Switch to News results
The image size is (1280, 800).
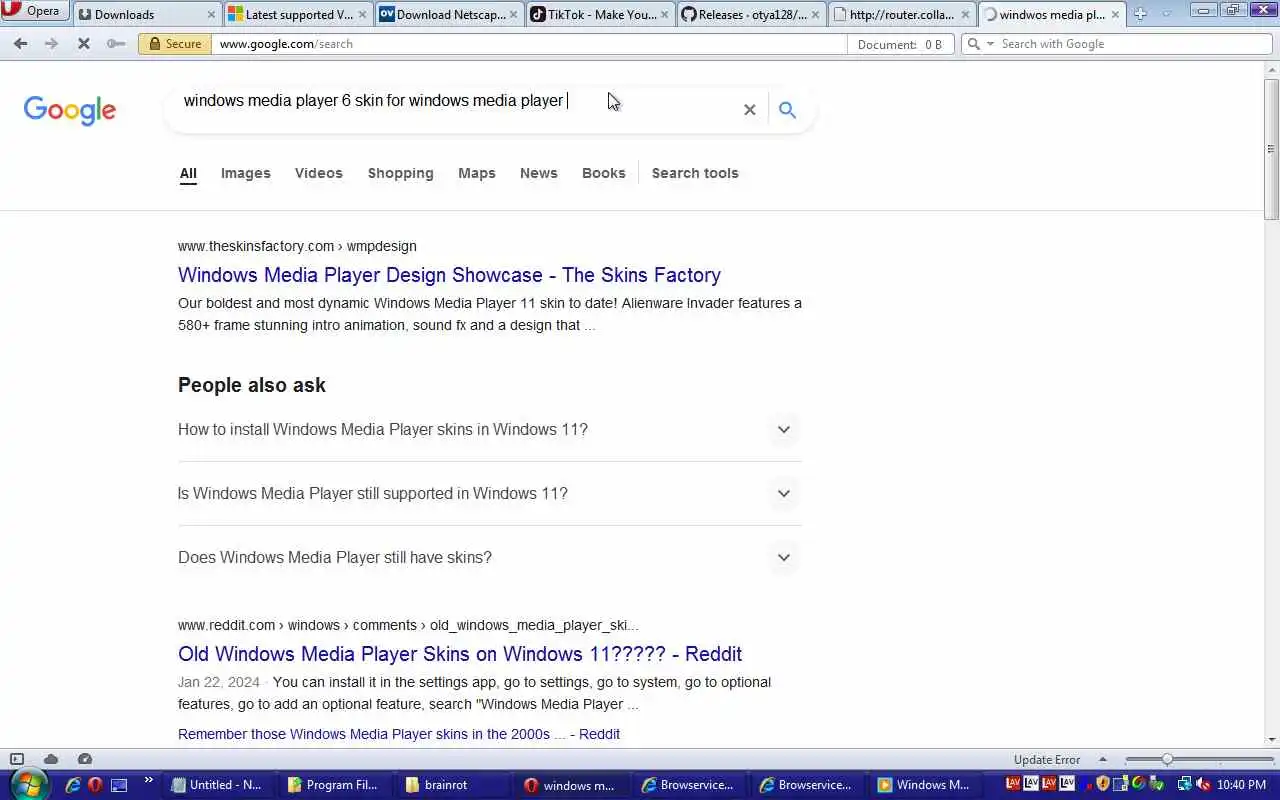pos(539,173)
